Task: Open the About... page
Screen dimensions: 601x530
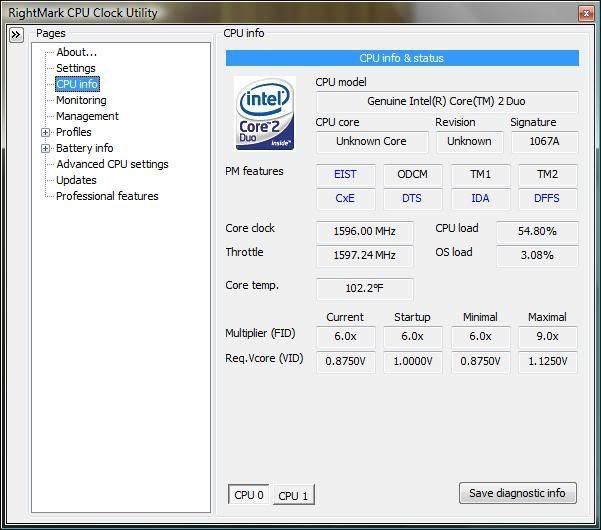Action: [x=76, y=52]
